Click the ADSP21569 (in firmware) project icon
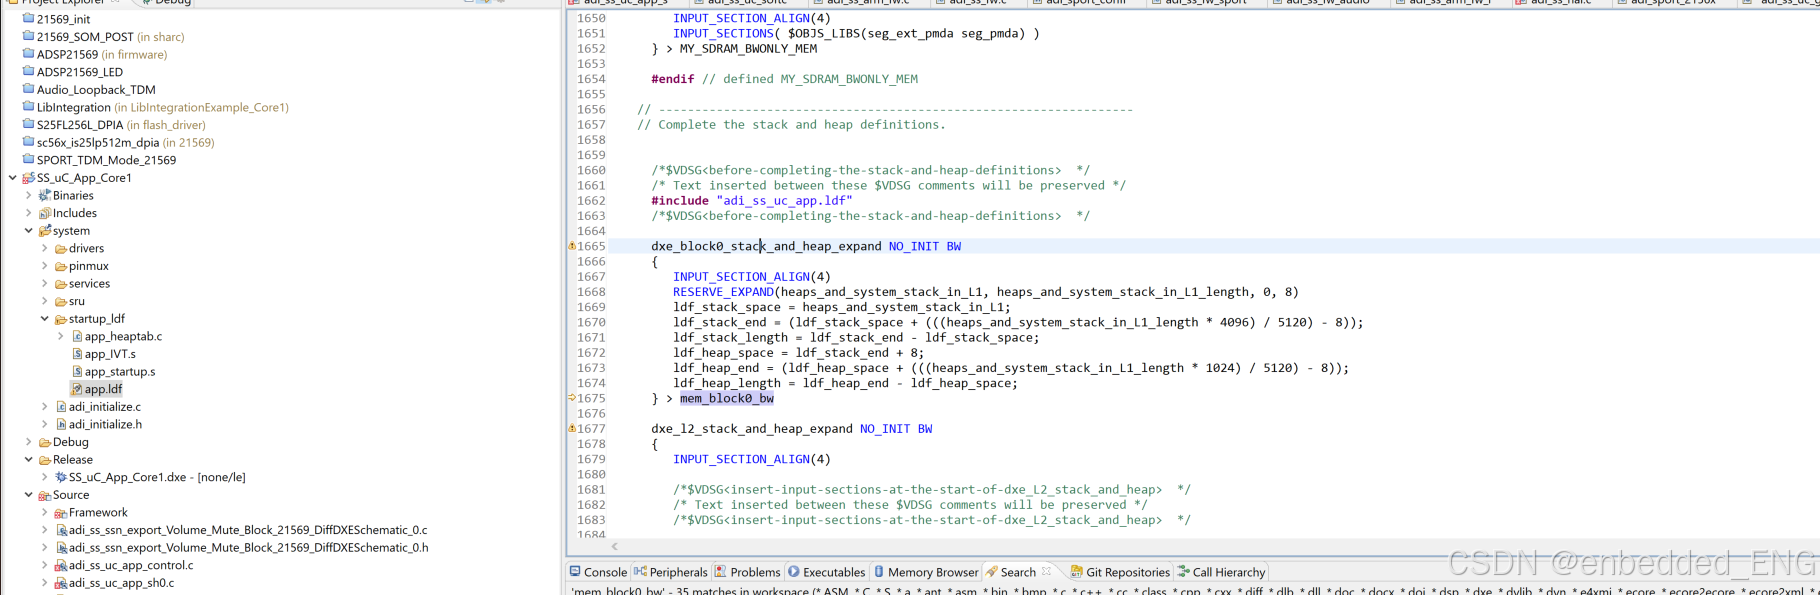Screen dimensions: 1820x595 coord(28,54)
